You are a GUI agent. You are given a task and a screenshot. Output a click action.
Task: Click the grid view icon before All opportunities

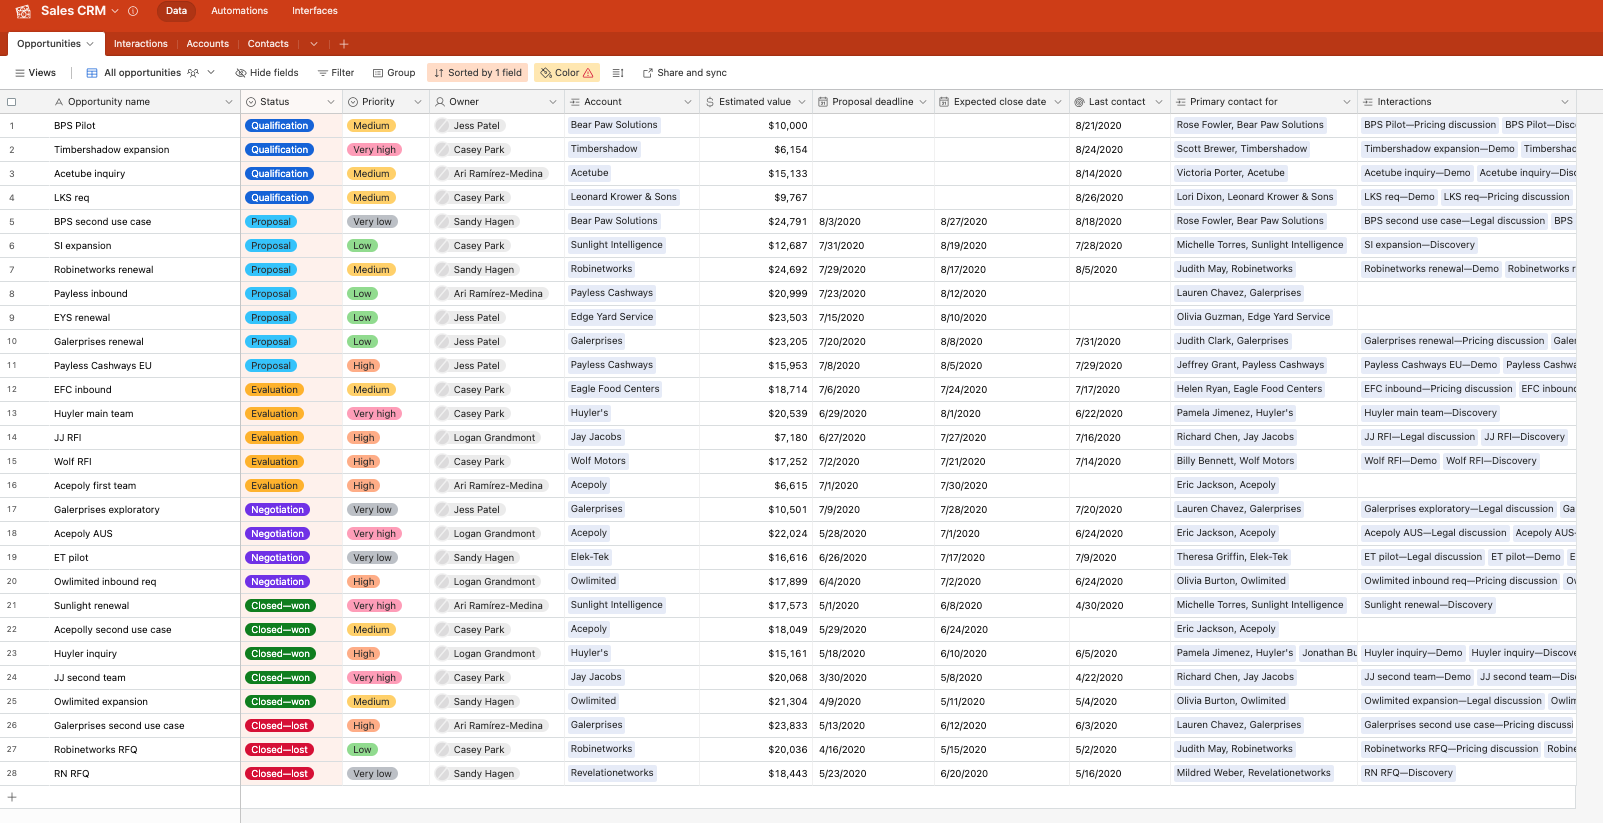92,73
